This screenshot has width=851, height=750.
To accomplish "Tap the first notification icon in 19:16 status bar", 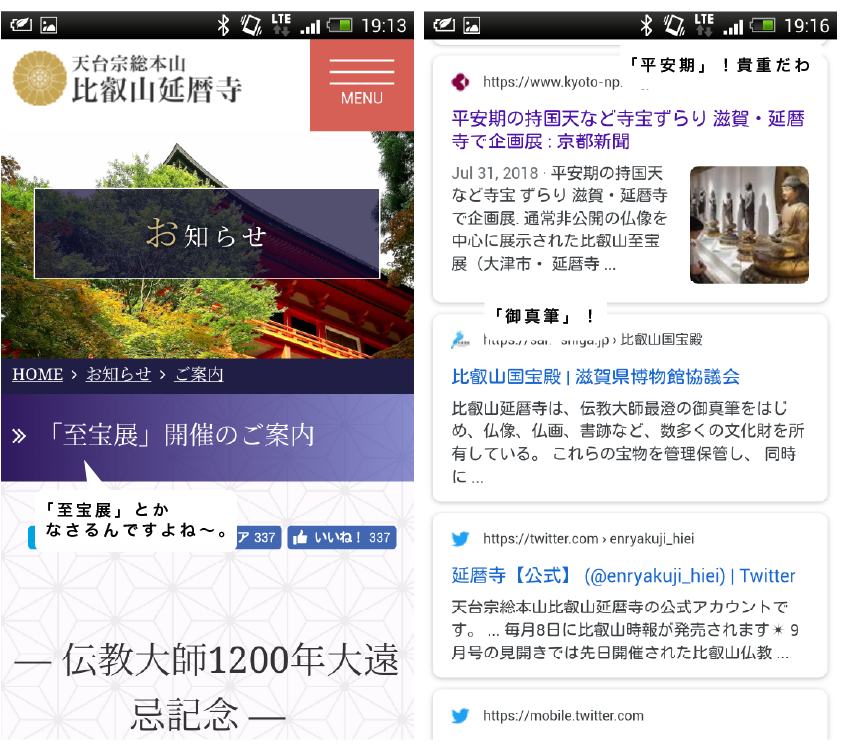I will tap(444, 25).
